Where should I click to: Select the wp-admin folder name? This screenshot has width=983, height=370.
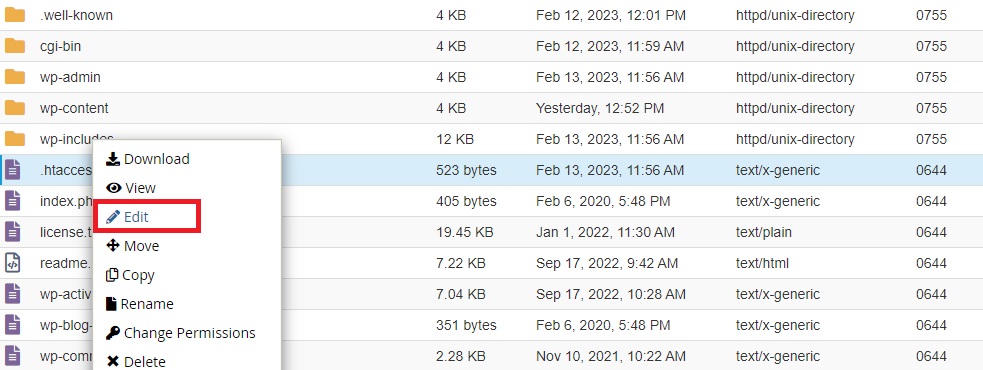70,77
